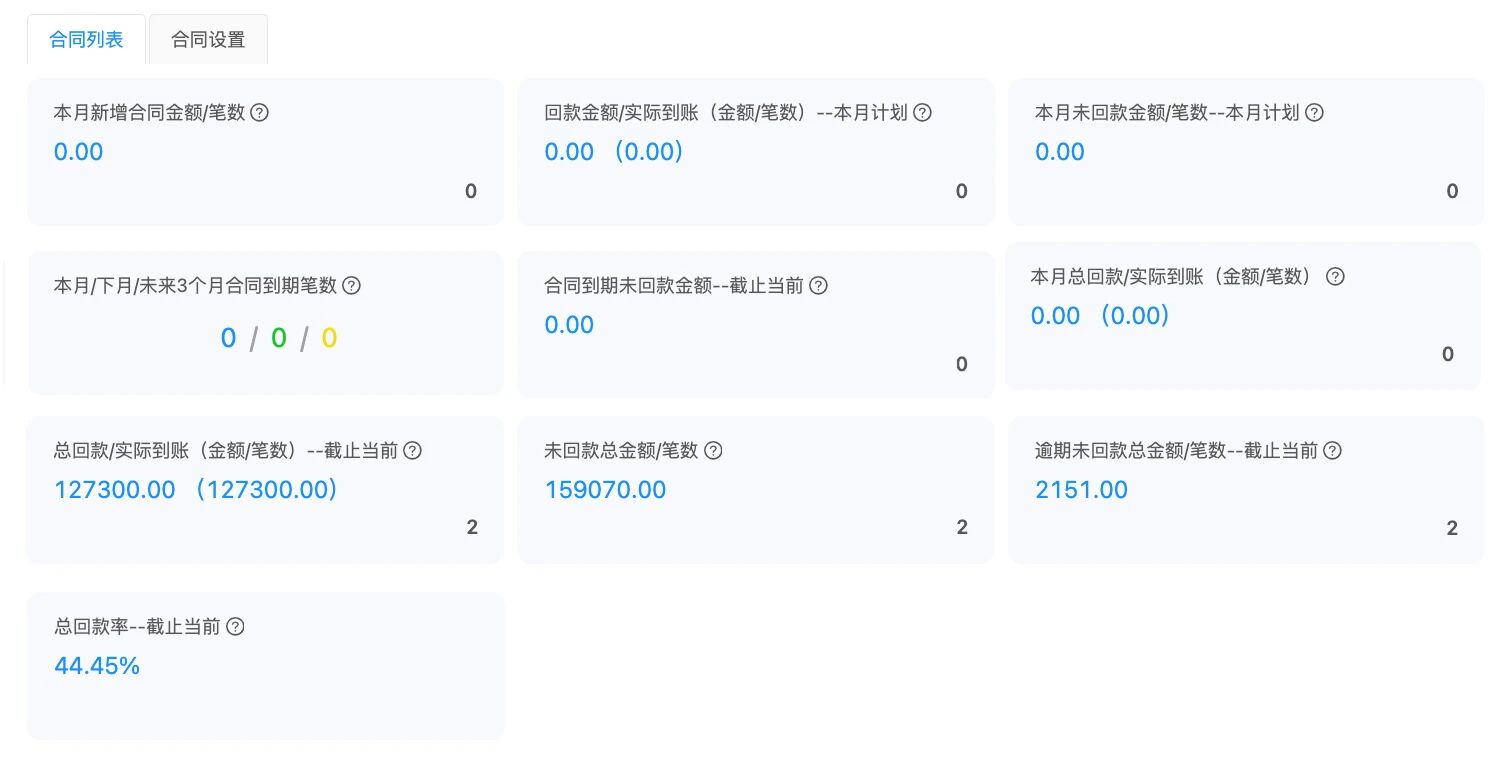Click the green 0 next-month expiring count
Screen dimensions: 1503x776
[x=279, y=339]
